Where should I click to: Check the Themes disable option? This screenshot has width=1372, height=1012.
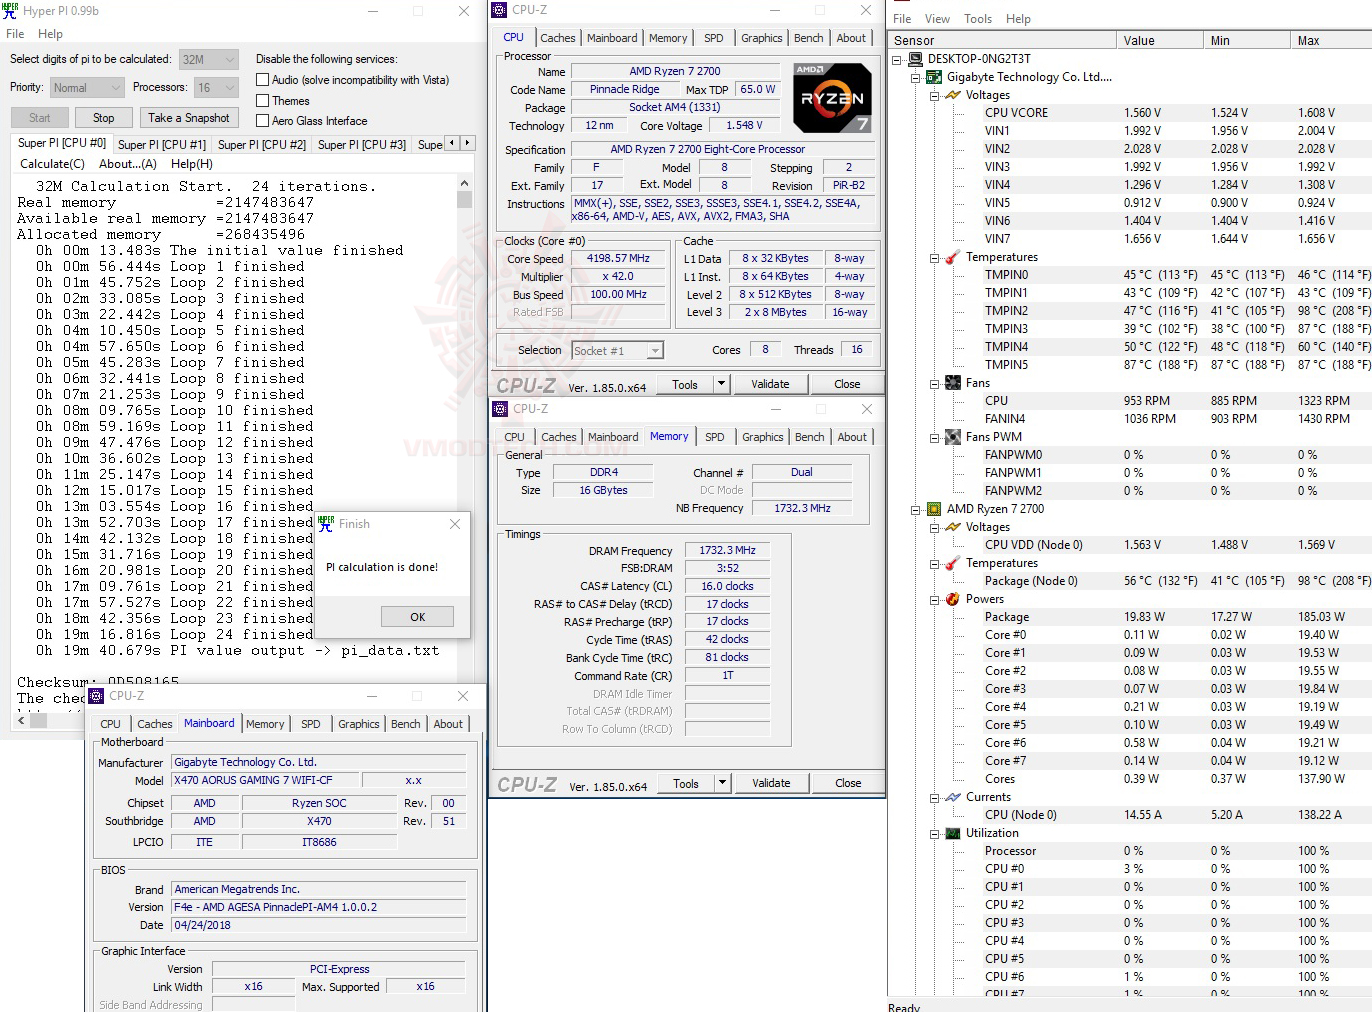[x=262, y=100]
